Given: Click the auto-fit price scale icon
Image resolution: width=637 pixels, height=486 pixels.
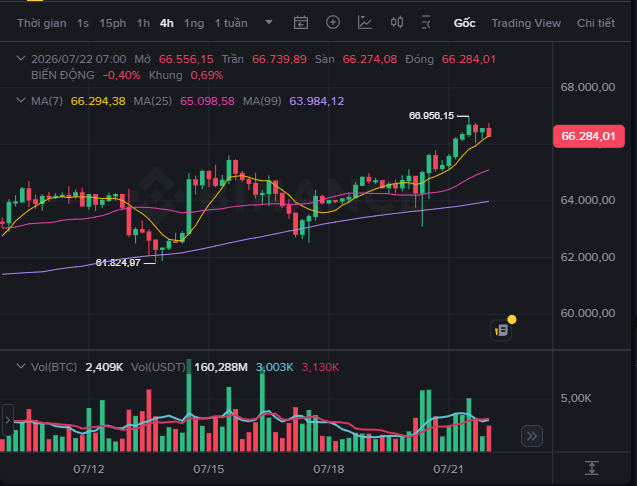Looking at the screenshot, I should [592, 468].
